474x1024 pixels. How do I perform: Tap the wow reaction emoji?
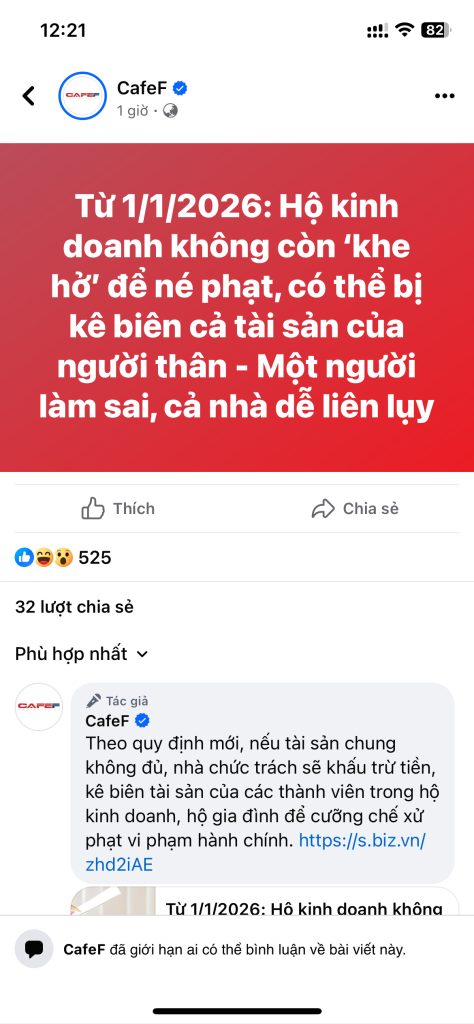click(63, 558)
